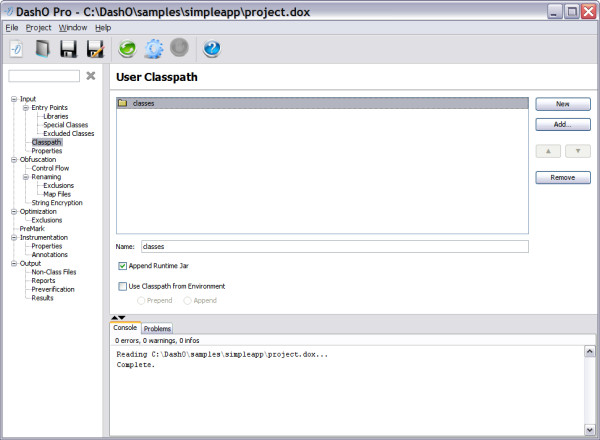
Task: Click the Add... button
Action: click(x=563, y=124)
